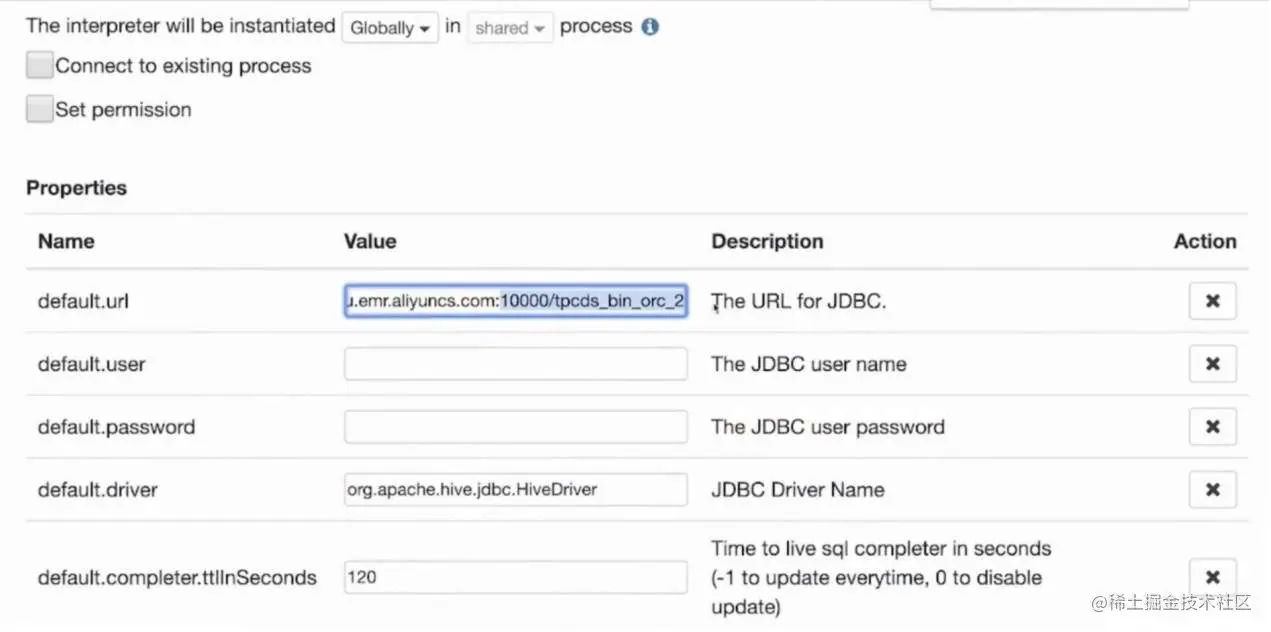1271x632 pixels.
Task: Enable Set permission checkbox
Action: [39, 109]
